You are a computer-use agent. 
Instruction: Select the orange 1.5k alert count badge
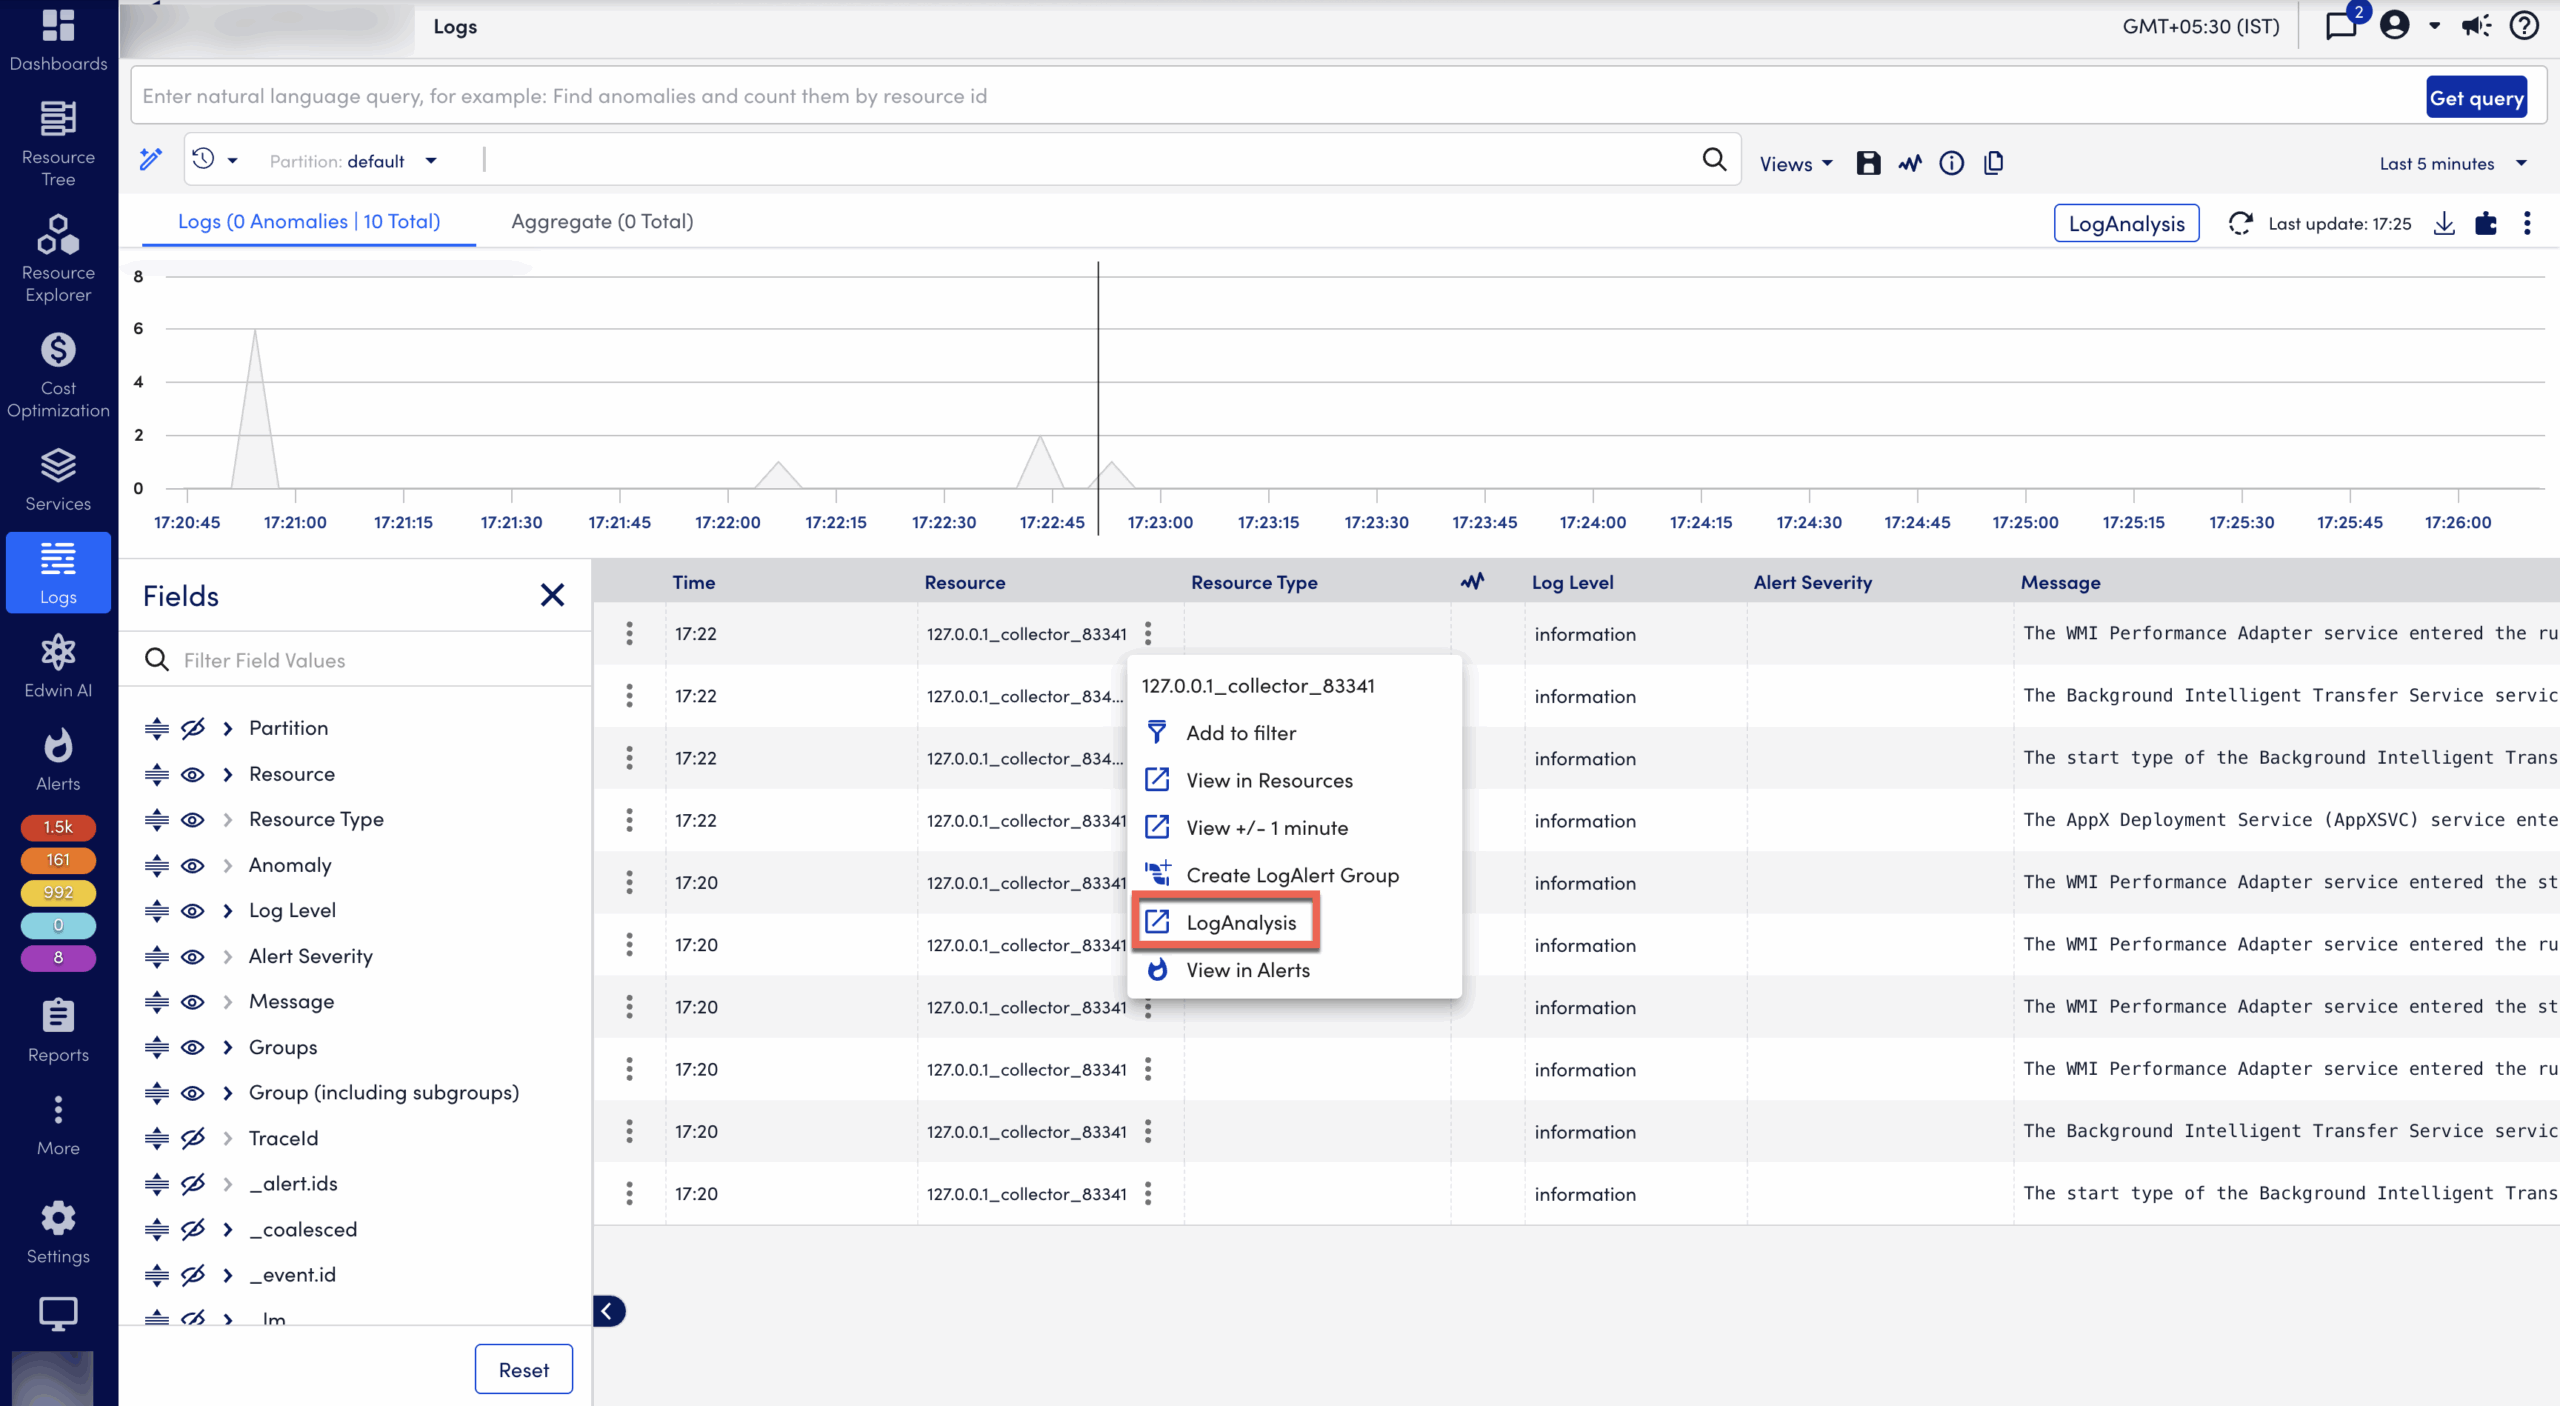point(57,827)
